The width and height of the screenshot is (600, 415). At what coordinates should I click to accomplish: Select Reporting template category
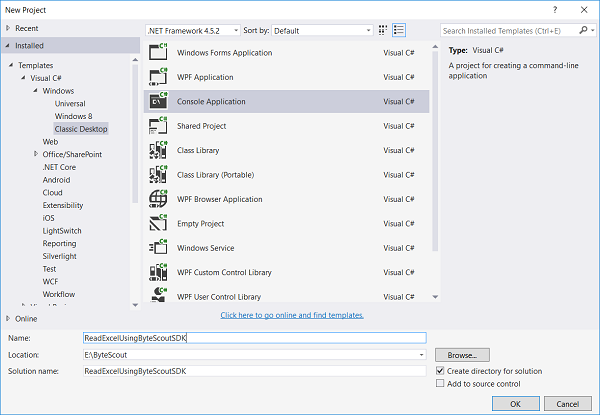click(x=59, y=243)
